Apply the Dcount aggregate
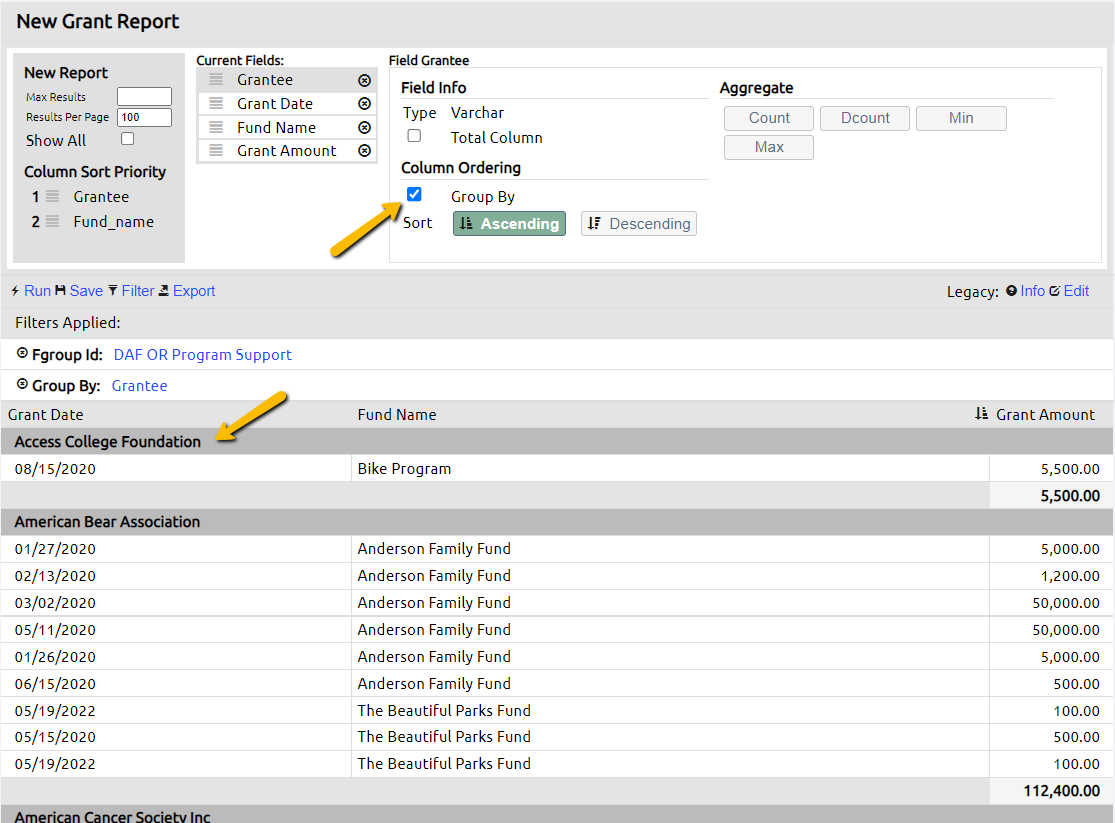This screenshot has width=1115, height=823. (x=865, y=118)
